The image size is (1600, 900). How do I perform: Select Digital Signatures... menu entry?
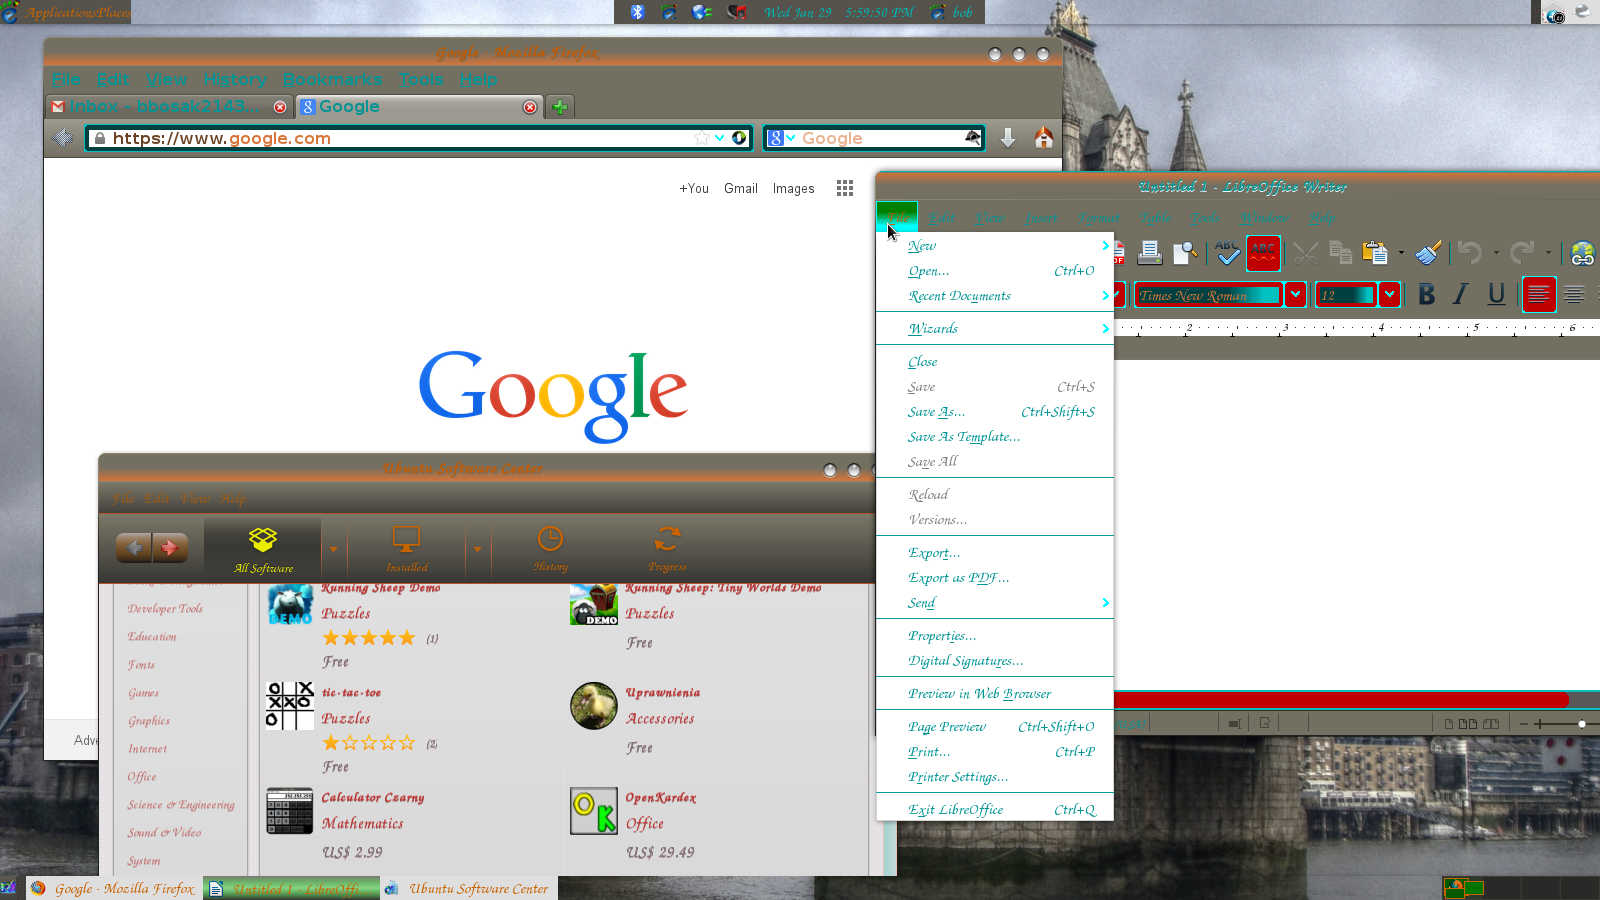pos(995,660)
